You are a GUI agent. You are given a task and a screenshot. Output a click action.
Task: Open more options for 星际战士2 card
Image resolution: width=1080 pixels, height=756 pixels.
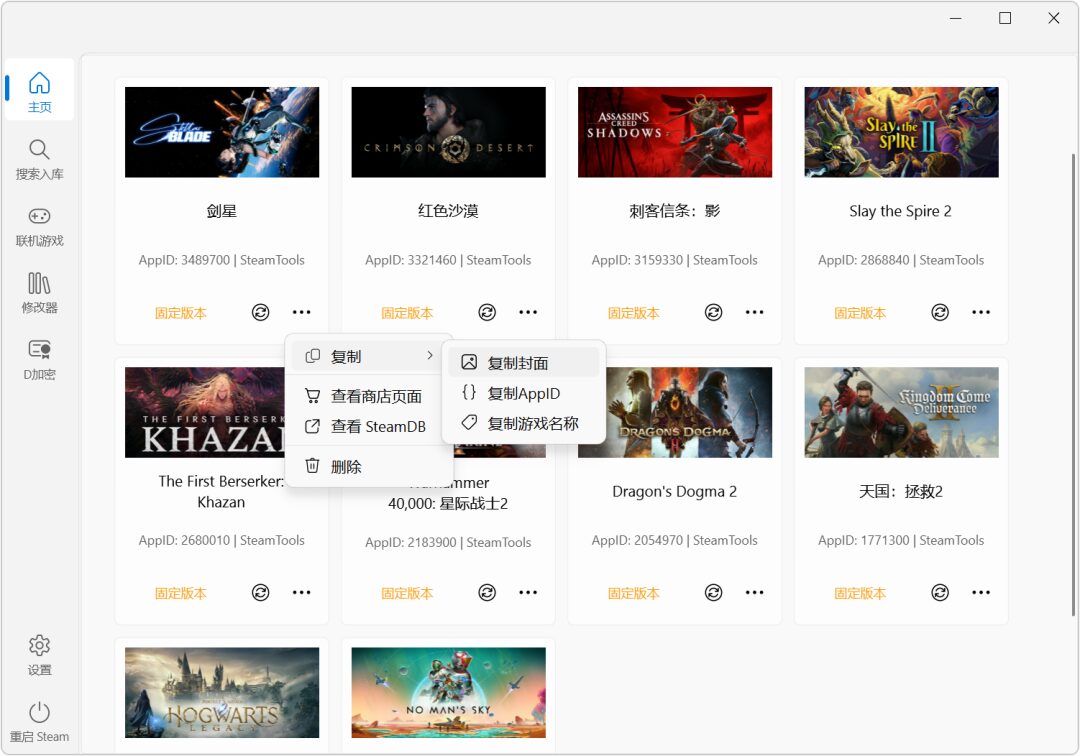(528, 593)
